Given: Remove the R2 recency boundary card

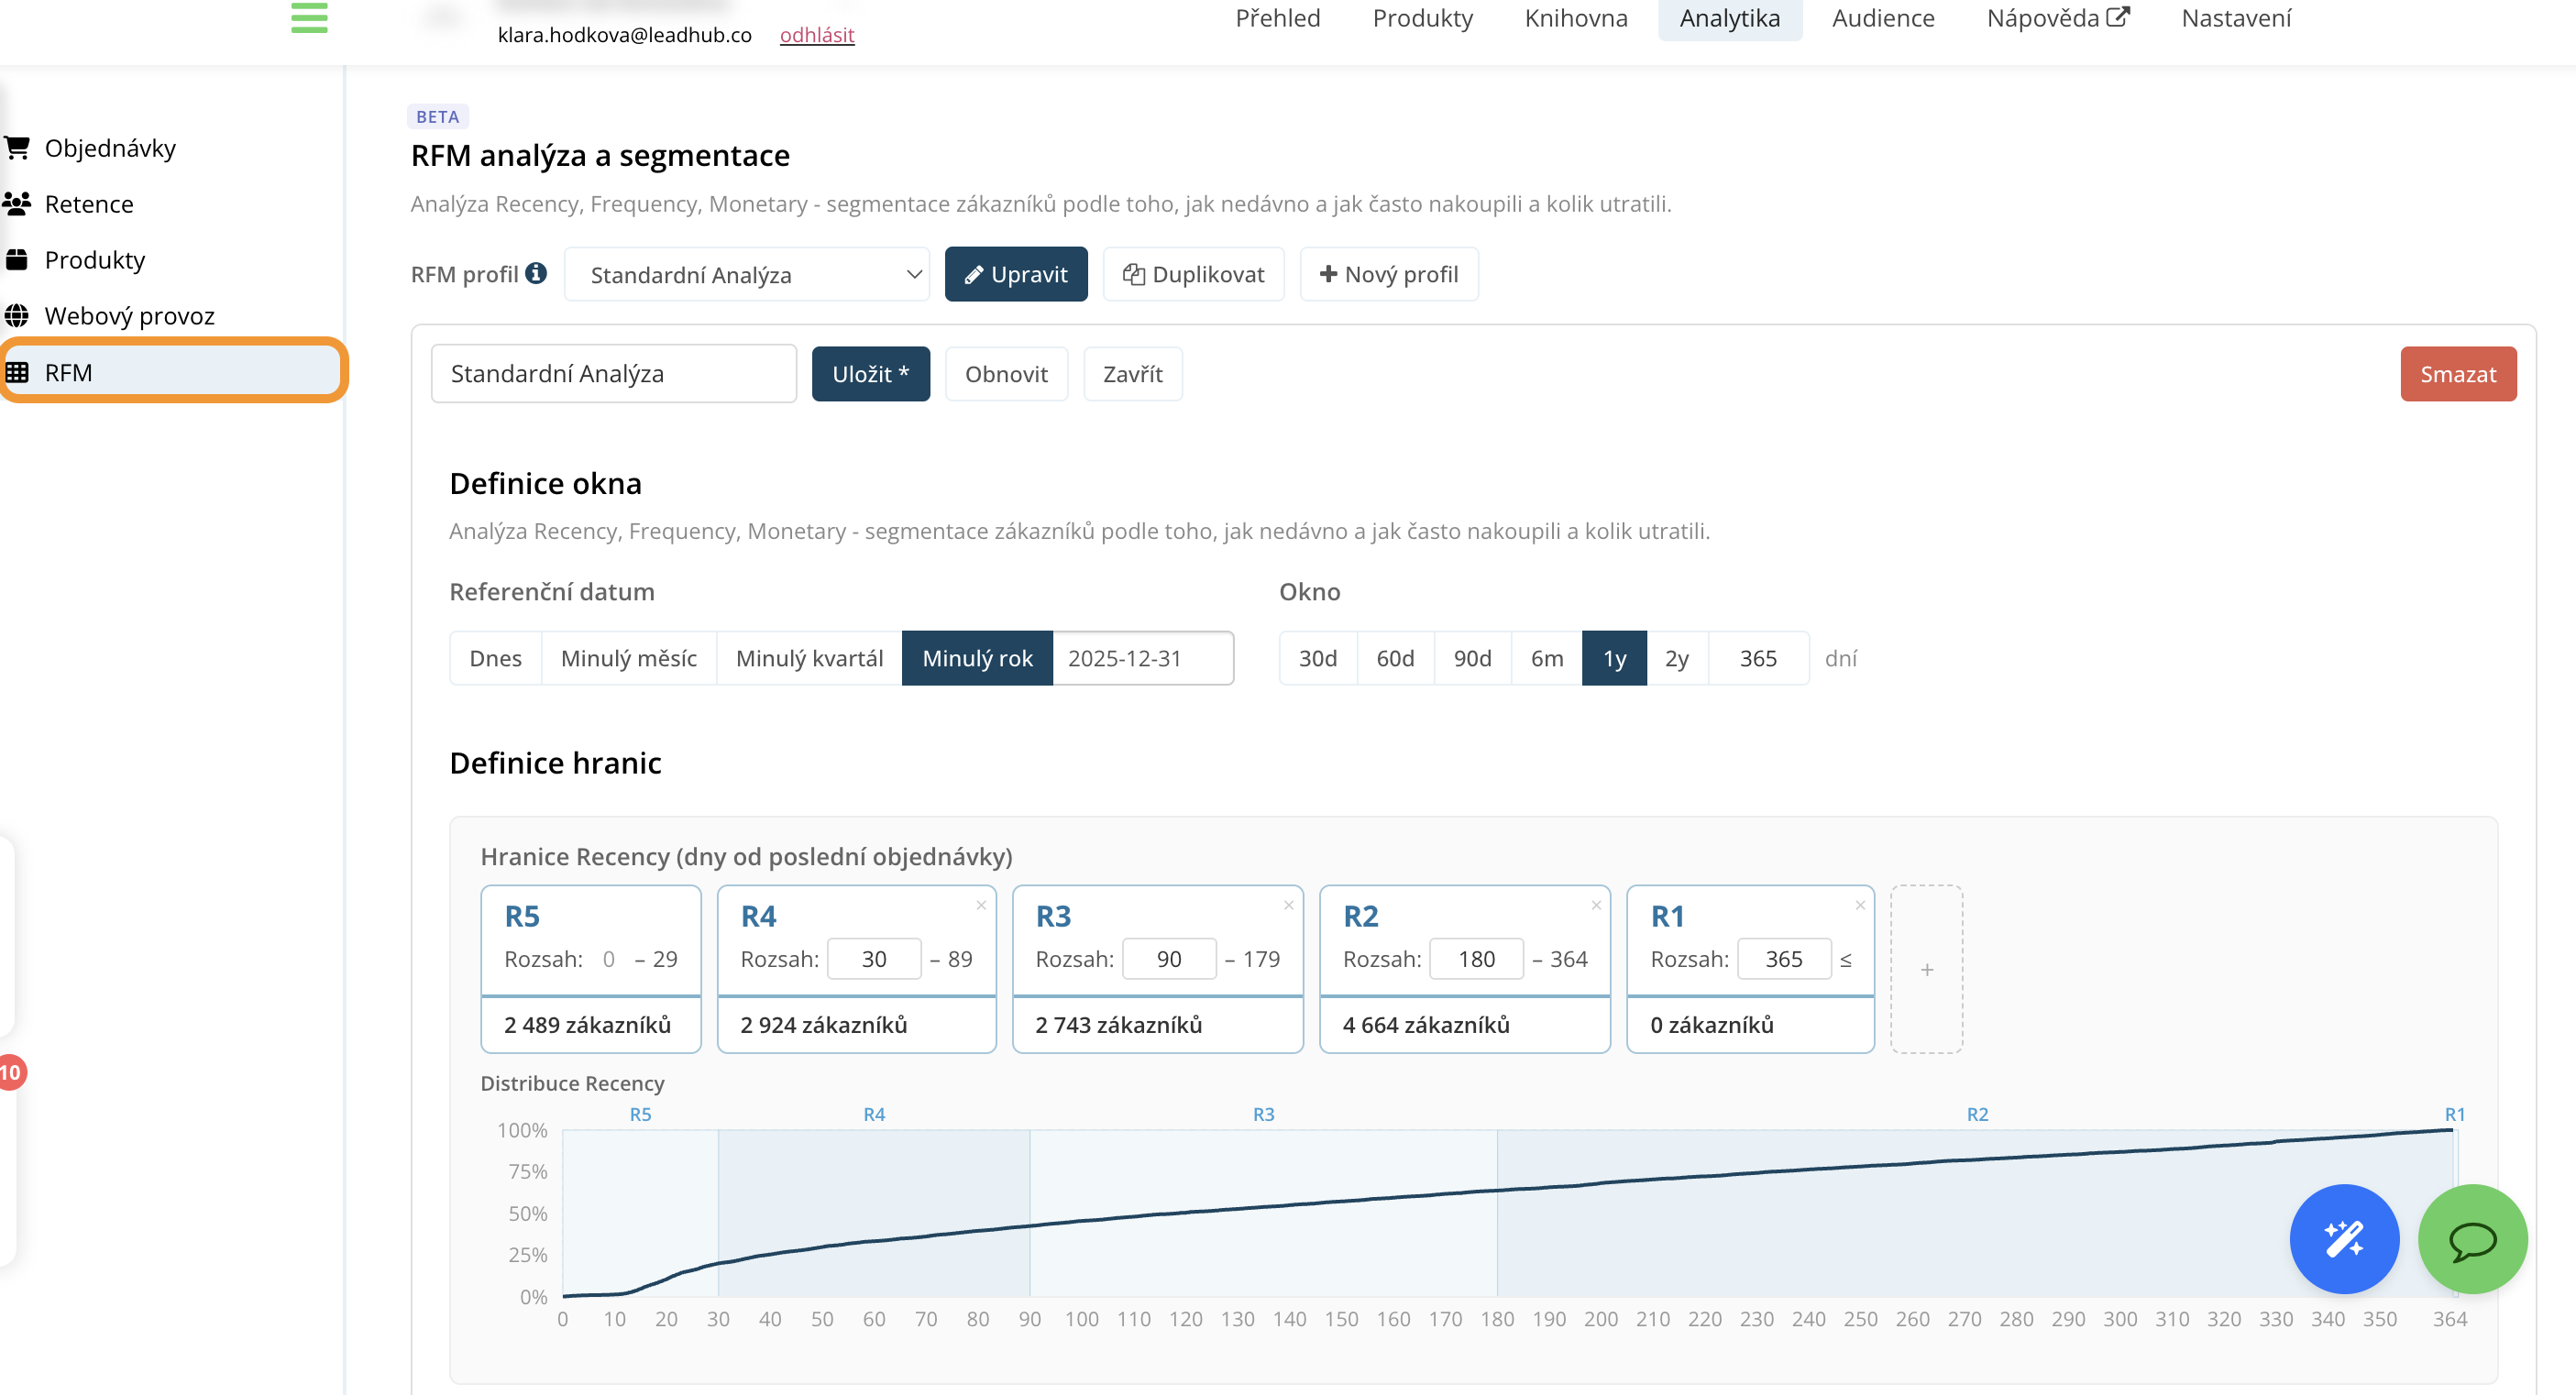Looking at the screenshot, I should pyautogui.click(x=1596, y=905).
